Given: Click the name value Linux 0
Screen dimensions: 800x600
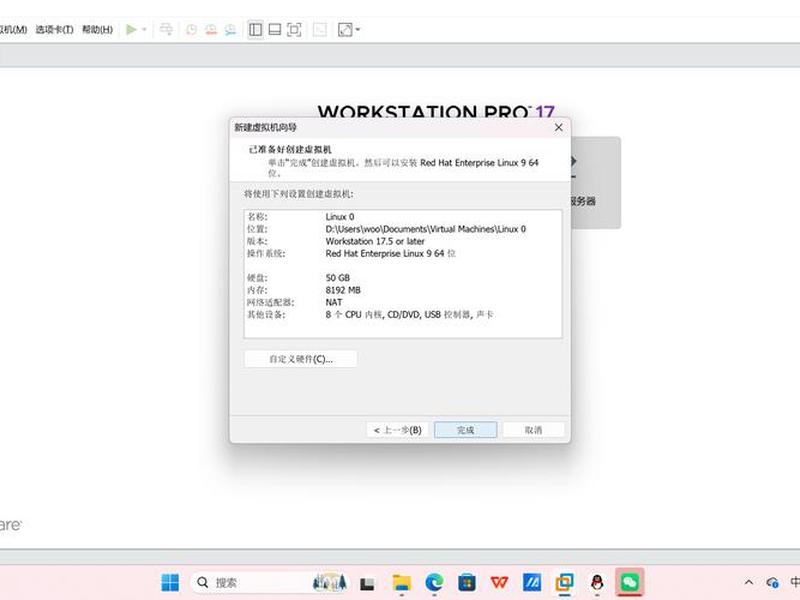Looking at the screenshot, I should point(340,217).
